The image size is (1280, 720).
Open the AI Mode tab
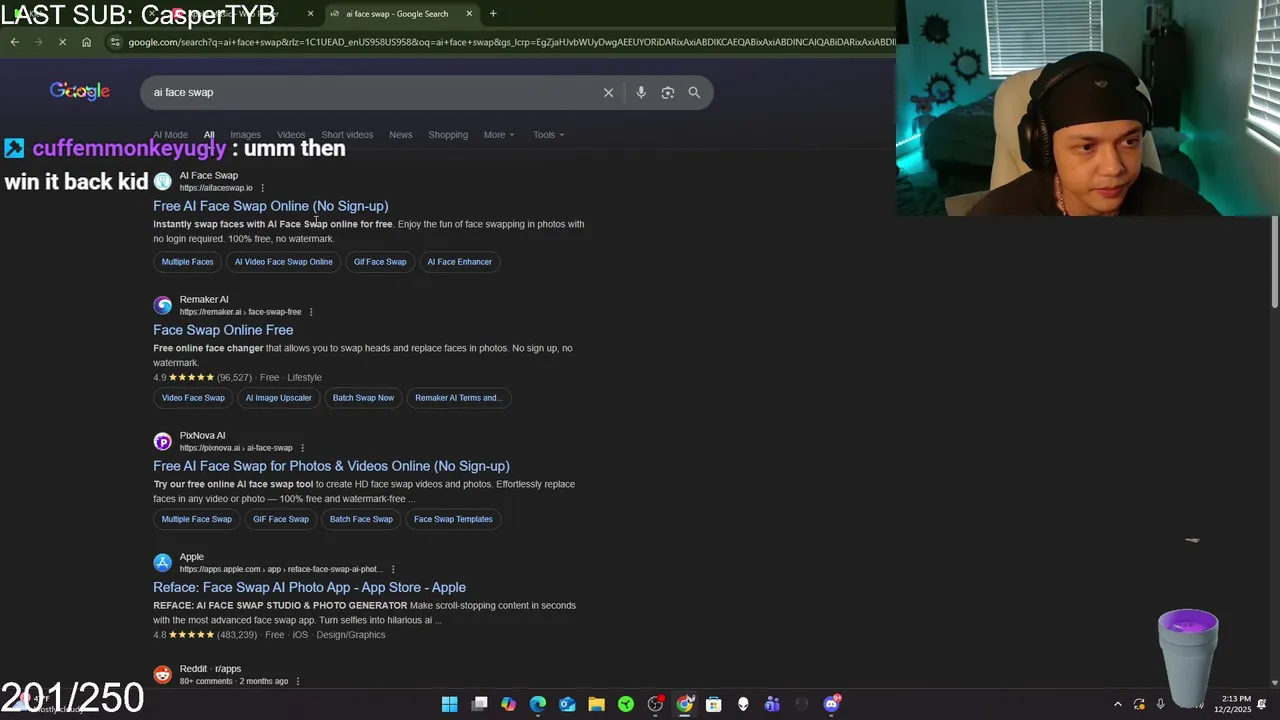[x=170, y=135]
